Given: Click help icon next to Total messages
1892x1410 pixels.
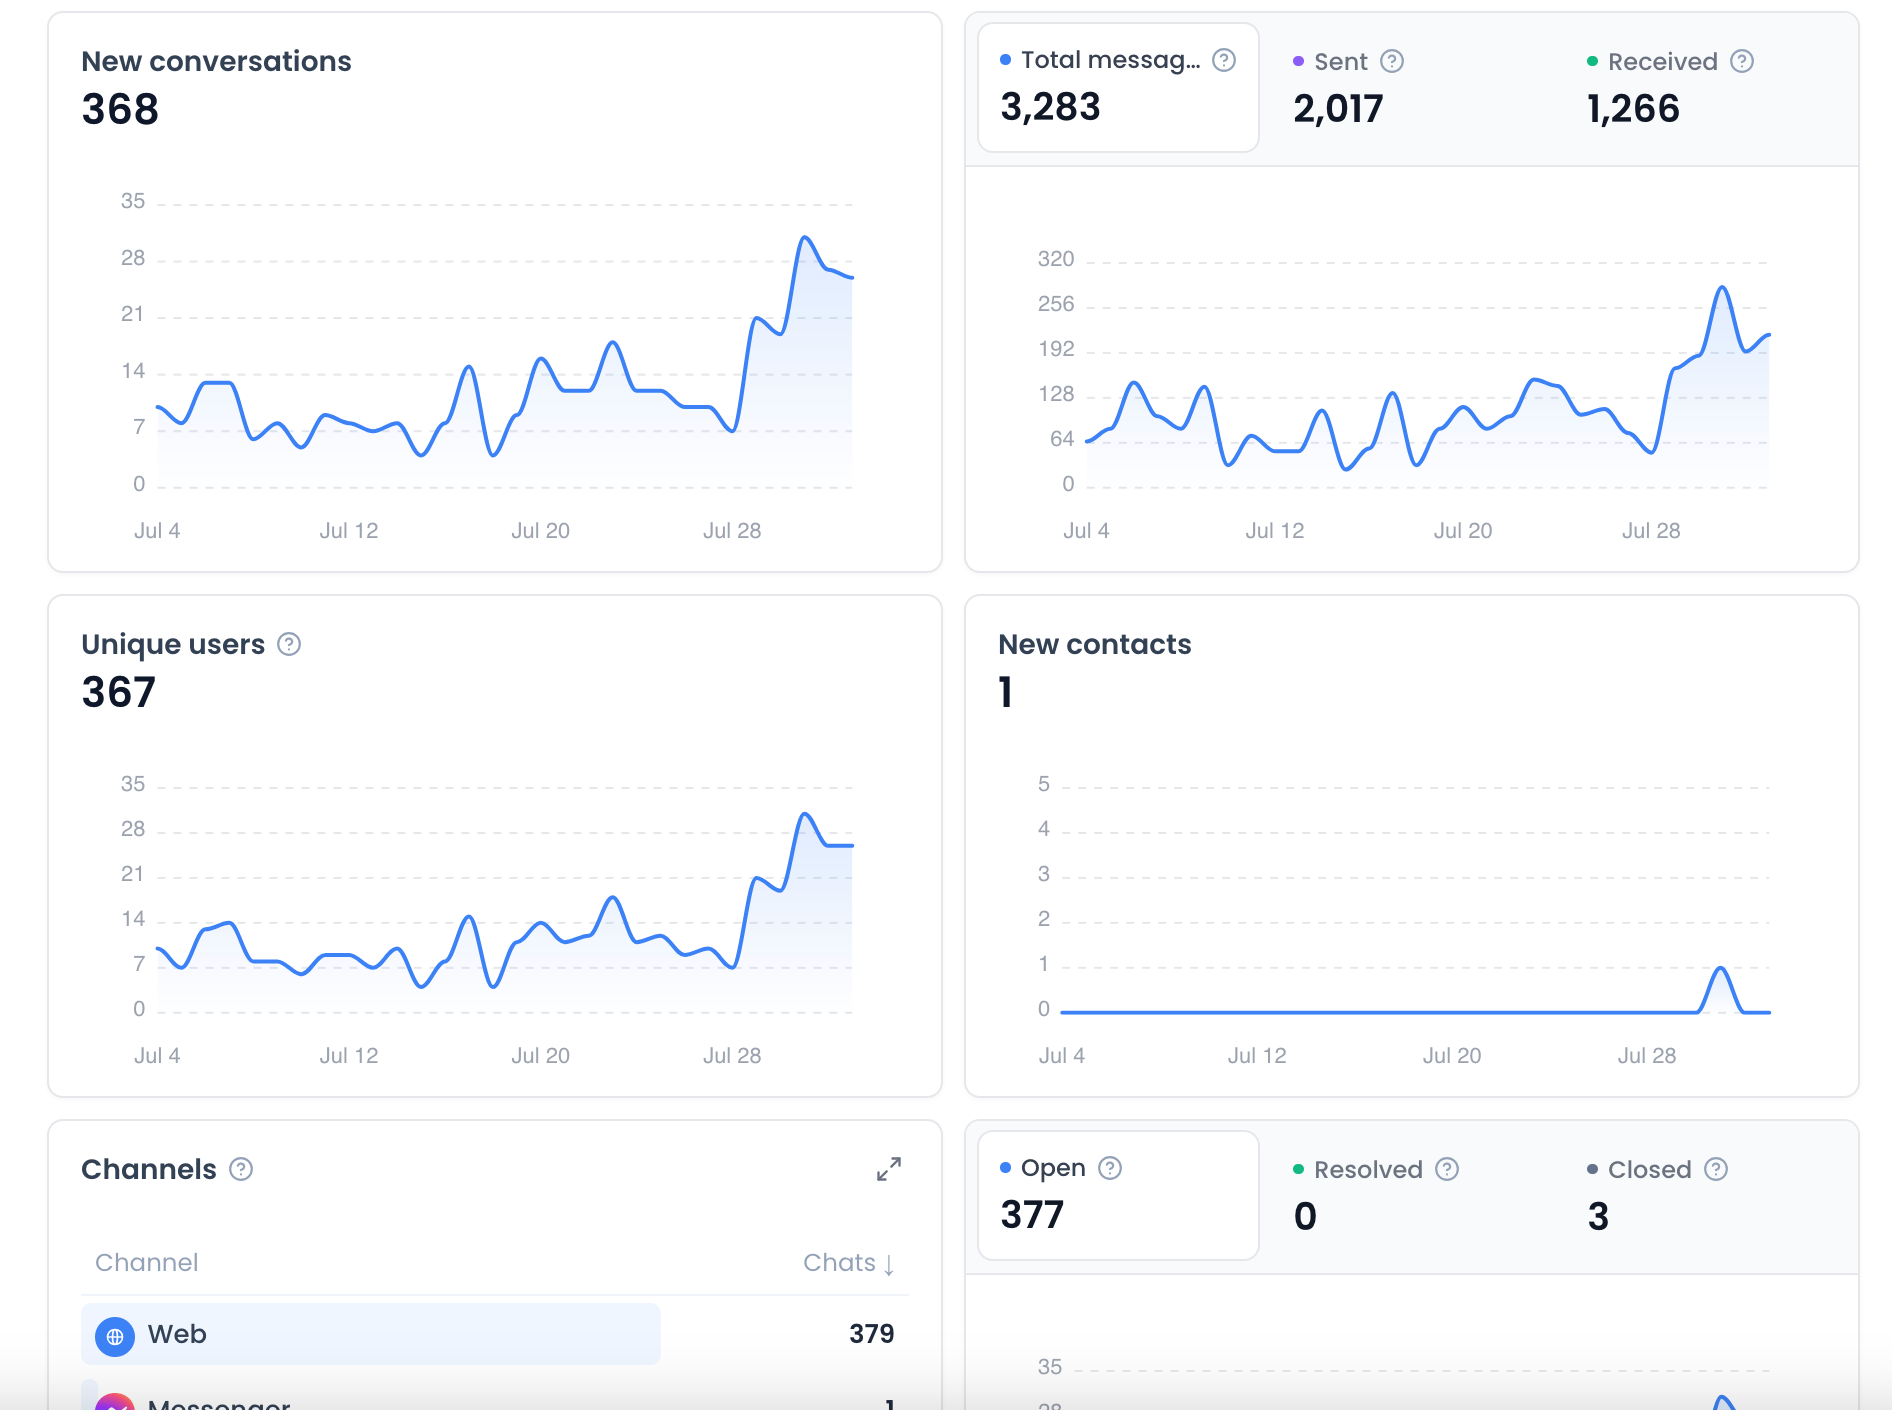Looking at the screenshot, I should point(1224,60).
